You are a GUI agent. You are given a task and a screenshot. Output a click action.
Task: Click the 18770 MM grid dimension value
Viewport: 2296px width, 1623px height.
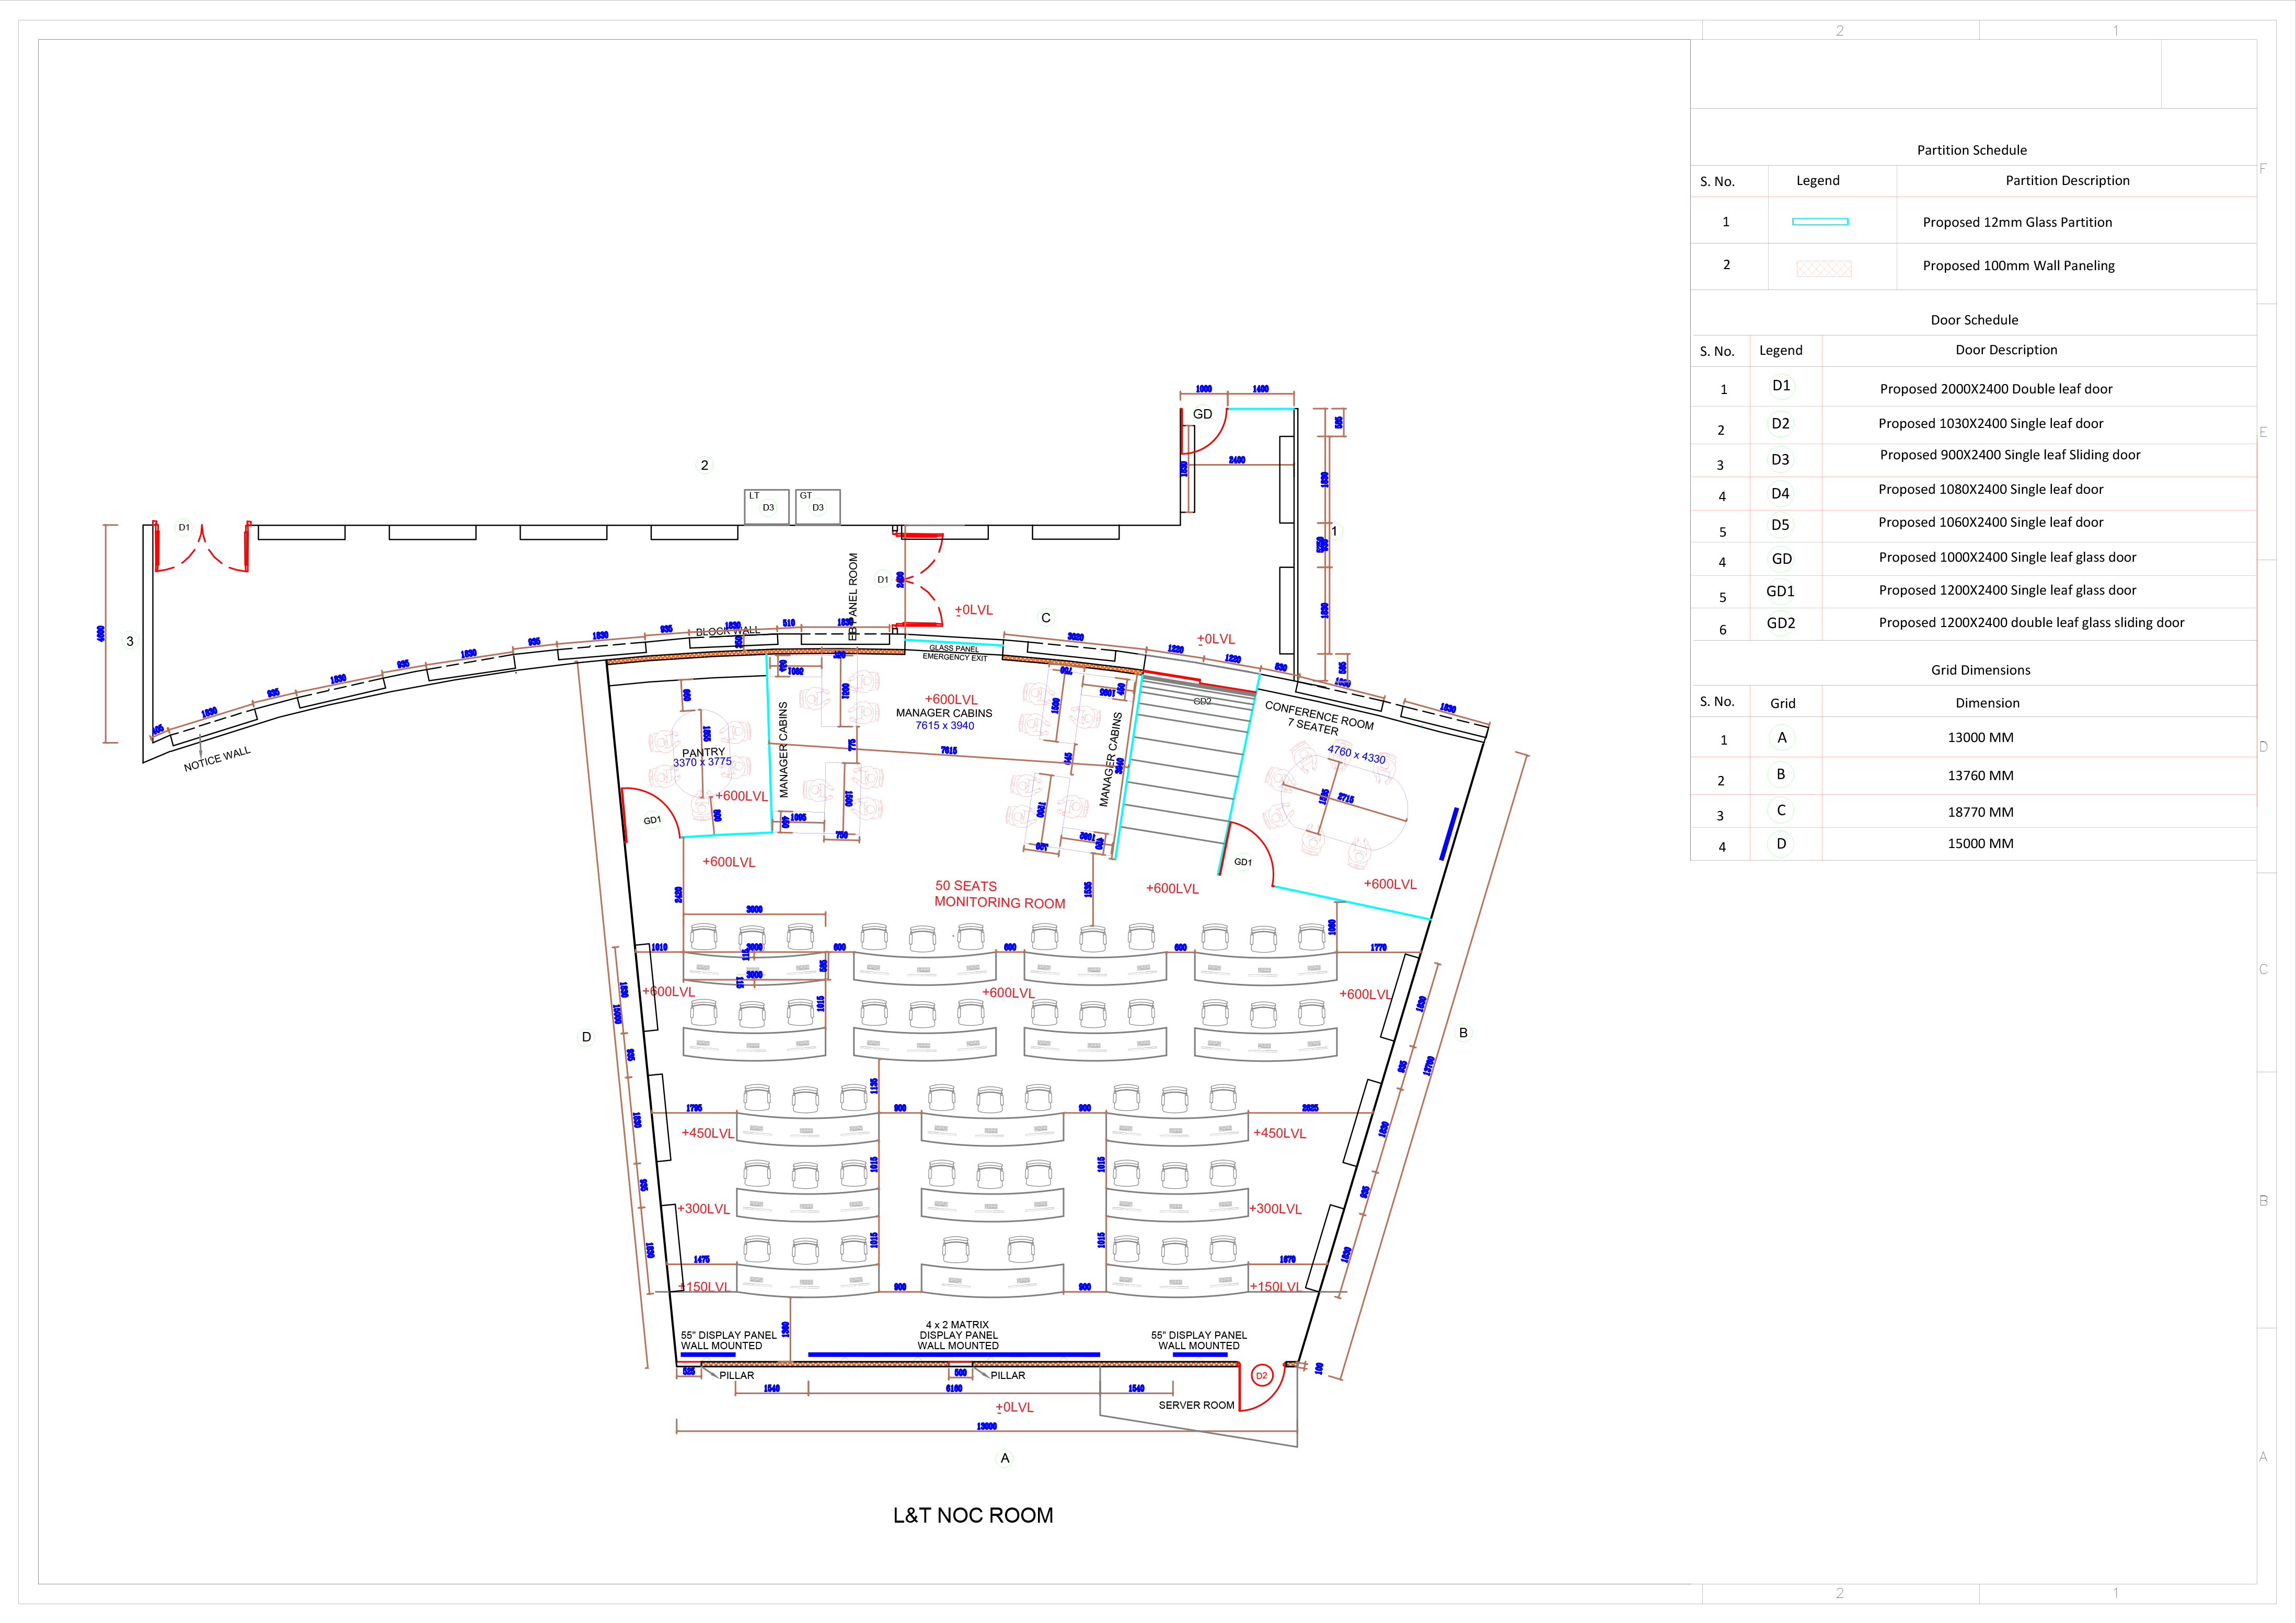[1980, 812]
